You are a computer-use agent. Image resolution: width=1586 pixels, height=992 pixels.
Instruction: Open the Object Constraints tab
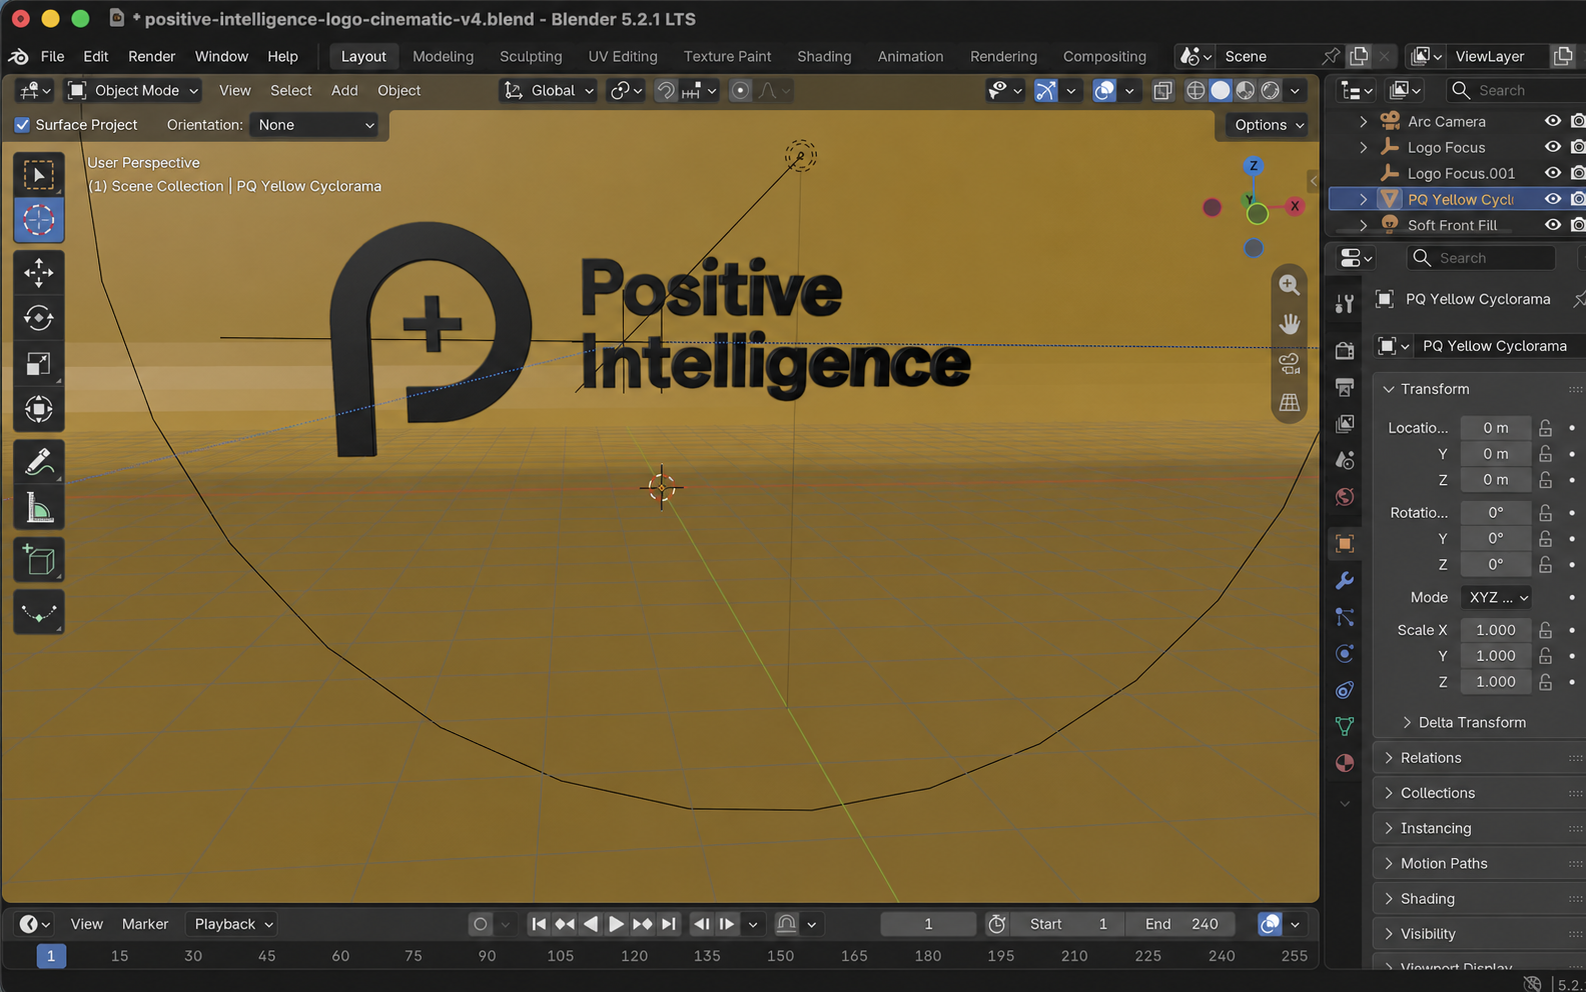[x=1345, y=690]
